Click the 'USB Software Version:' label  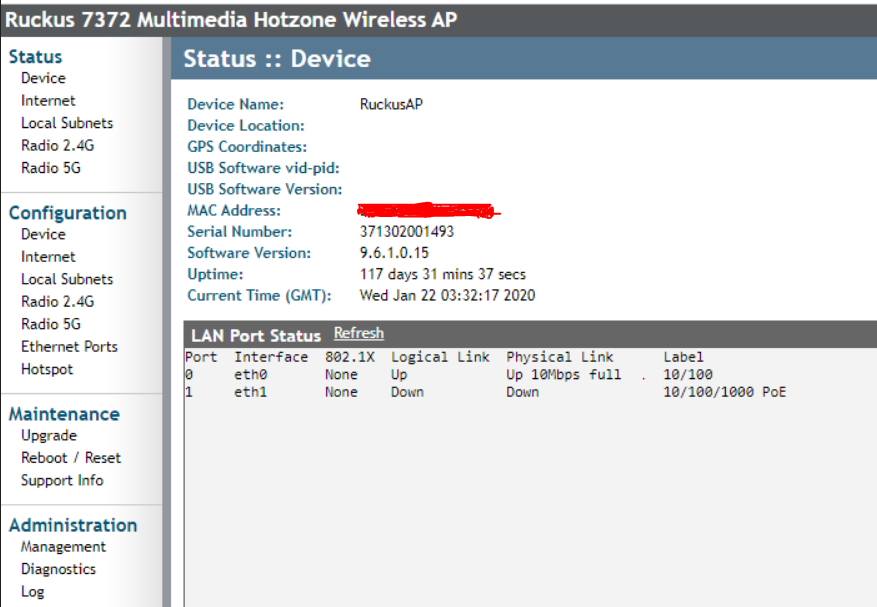point(265,190)
